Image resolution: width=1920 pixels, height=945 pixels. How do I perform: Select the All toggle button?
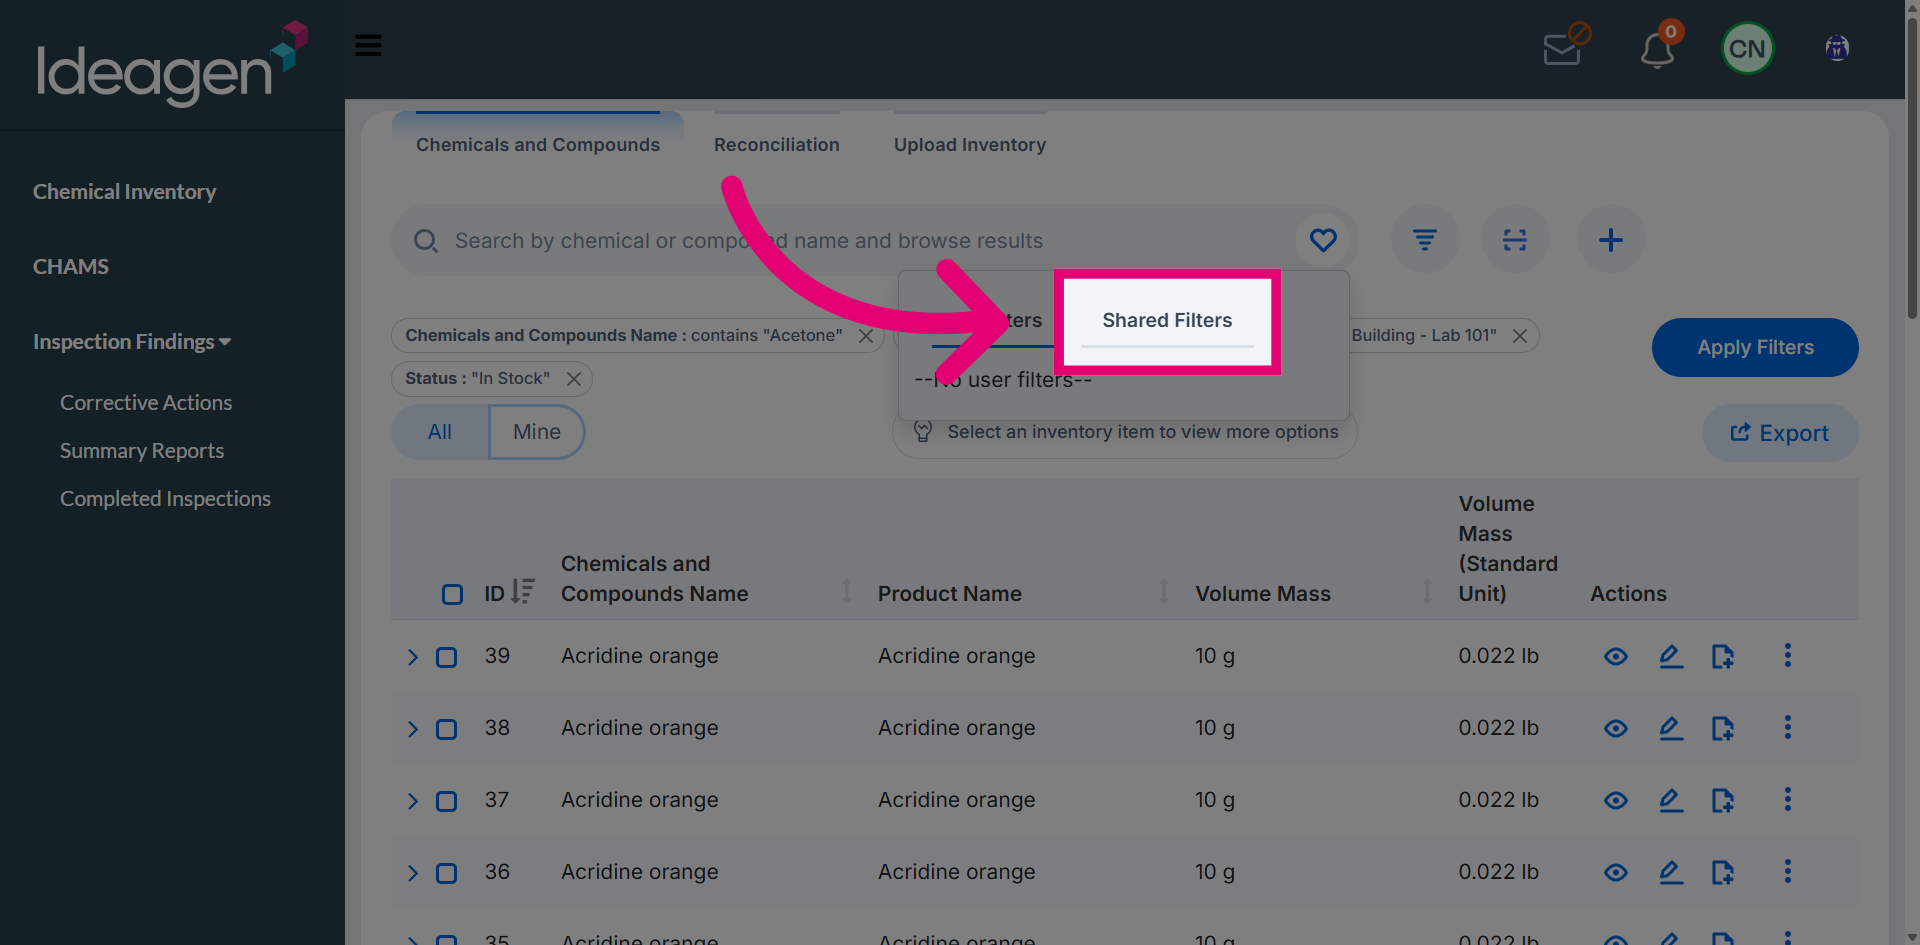pyautogui.click(x=440, y=432)
